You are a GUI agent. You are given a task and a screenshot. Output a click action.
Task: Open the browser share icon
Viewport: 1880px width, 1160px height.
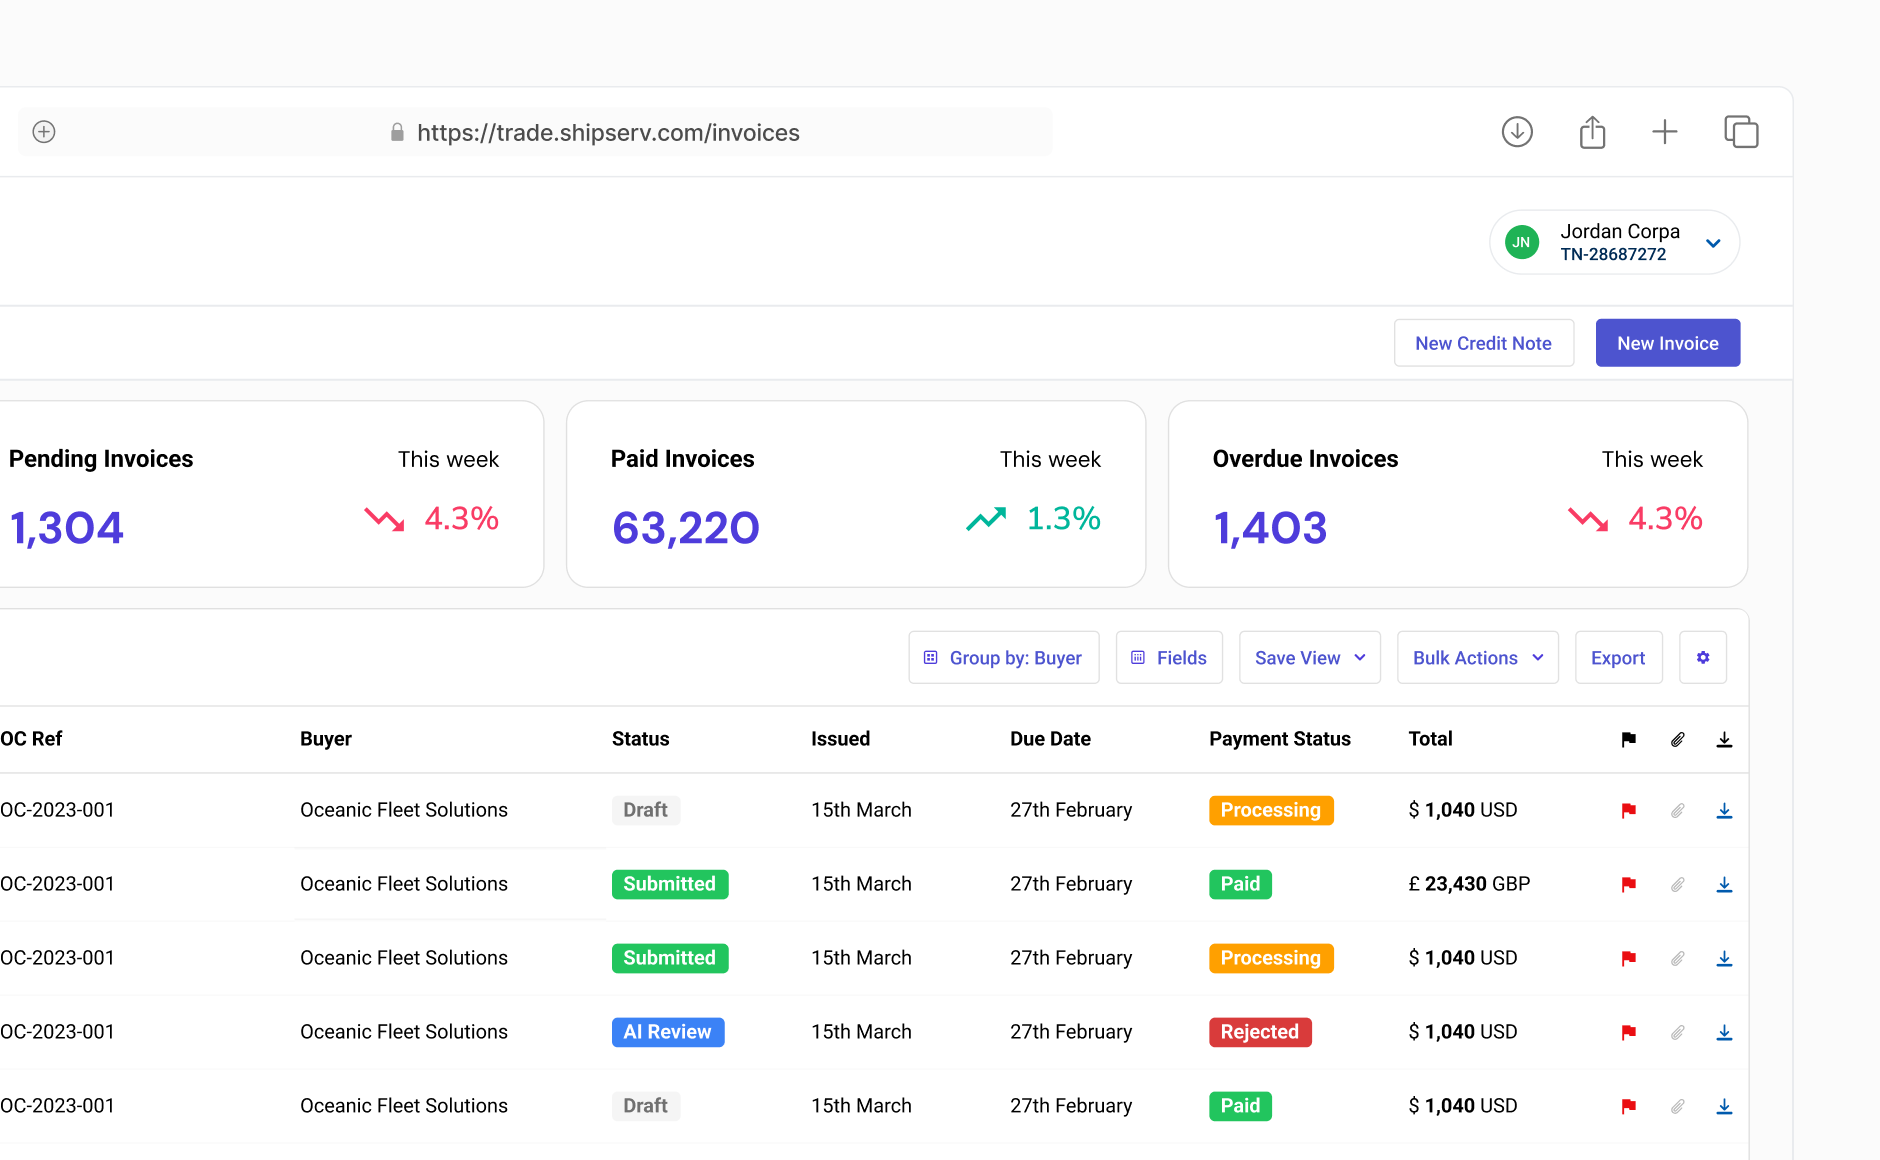pos(1592,132)
